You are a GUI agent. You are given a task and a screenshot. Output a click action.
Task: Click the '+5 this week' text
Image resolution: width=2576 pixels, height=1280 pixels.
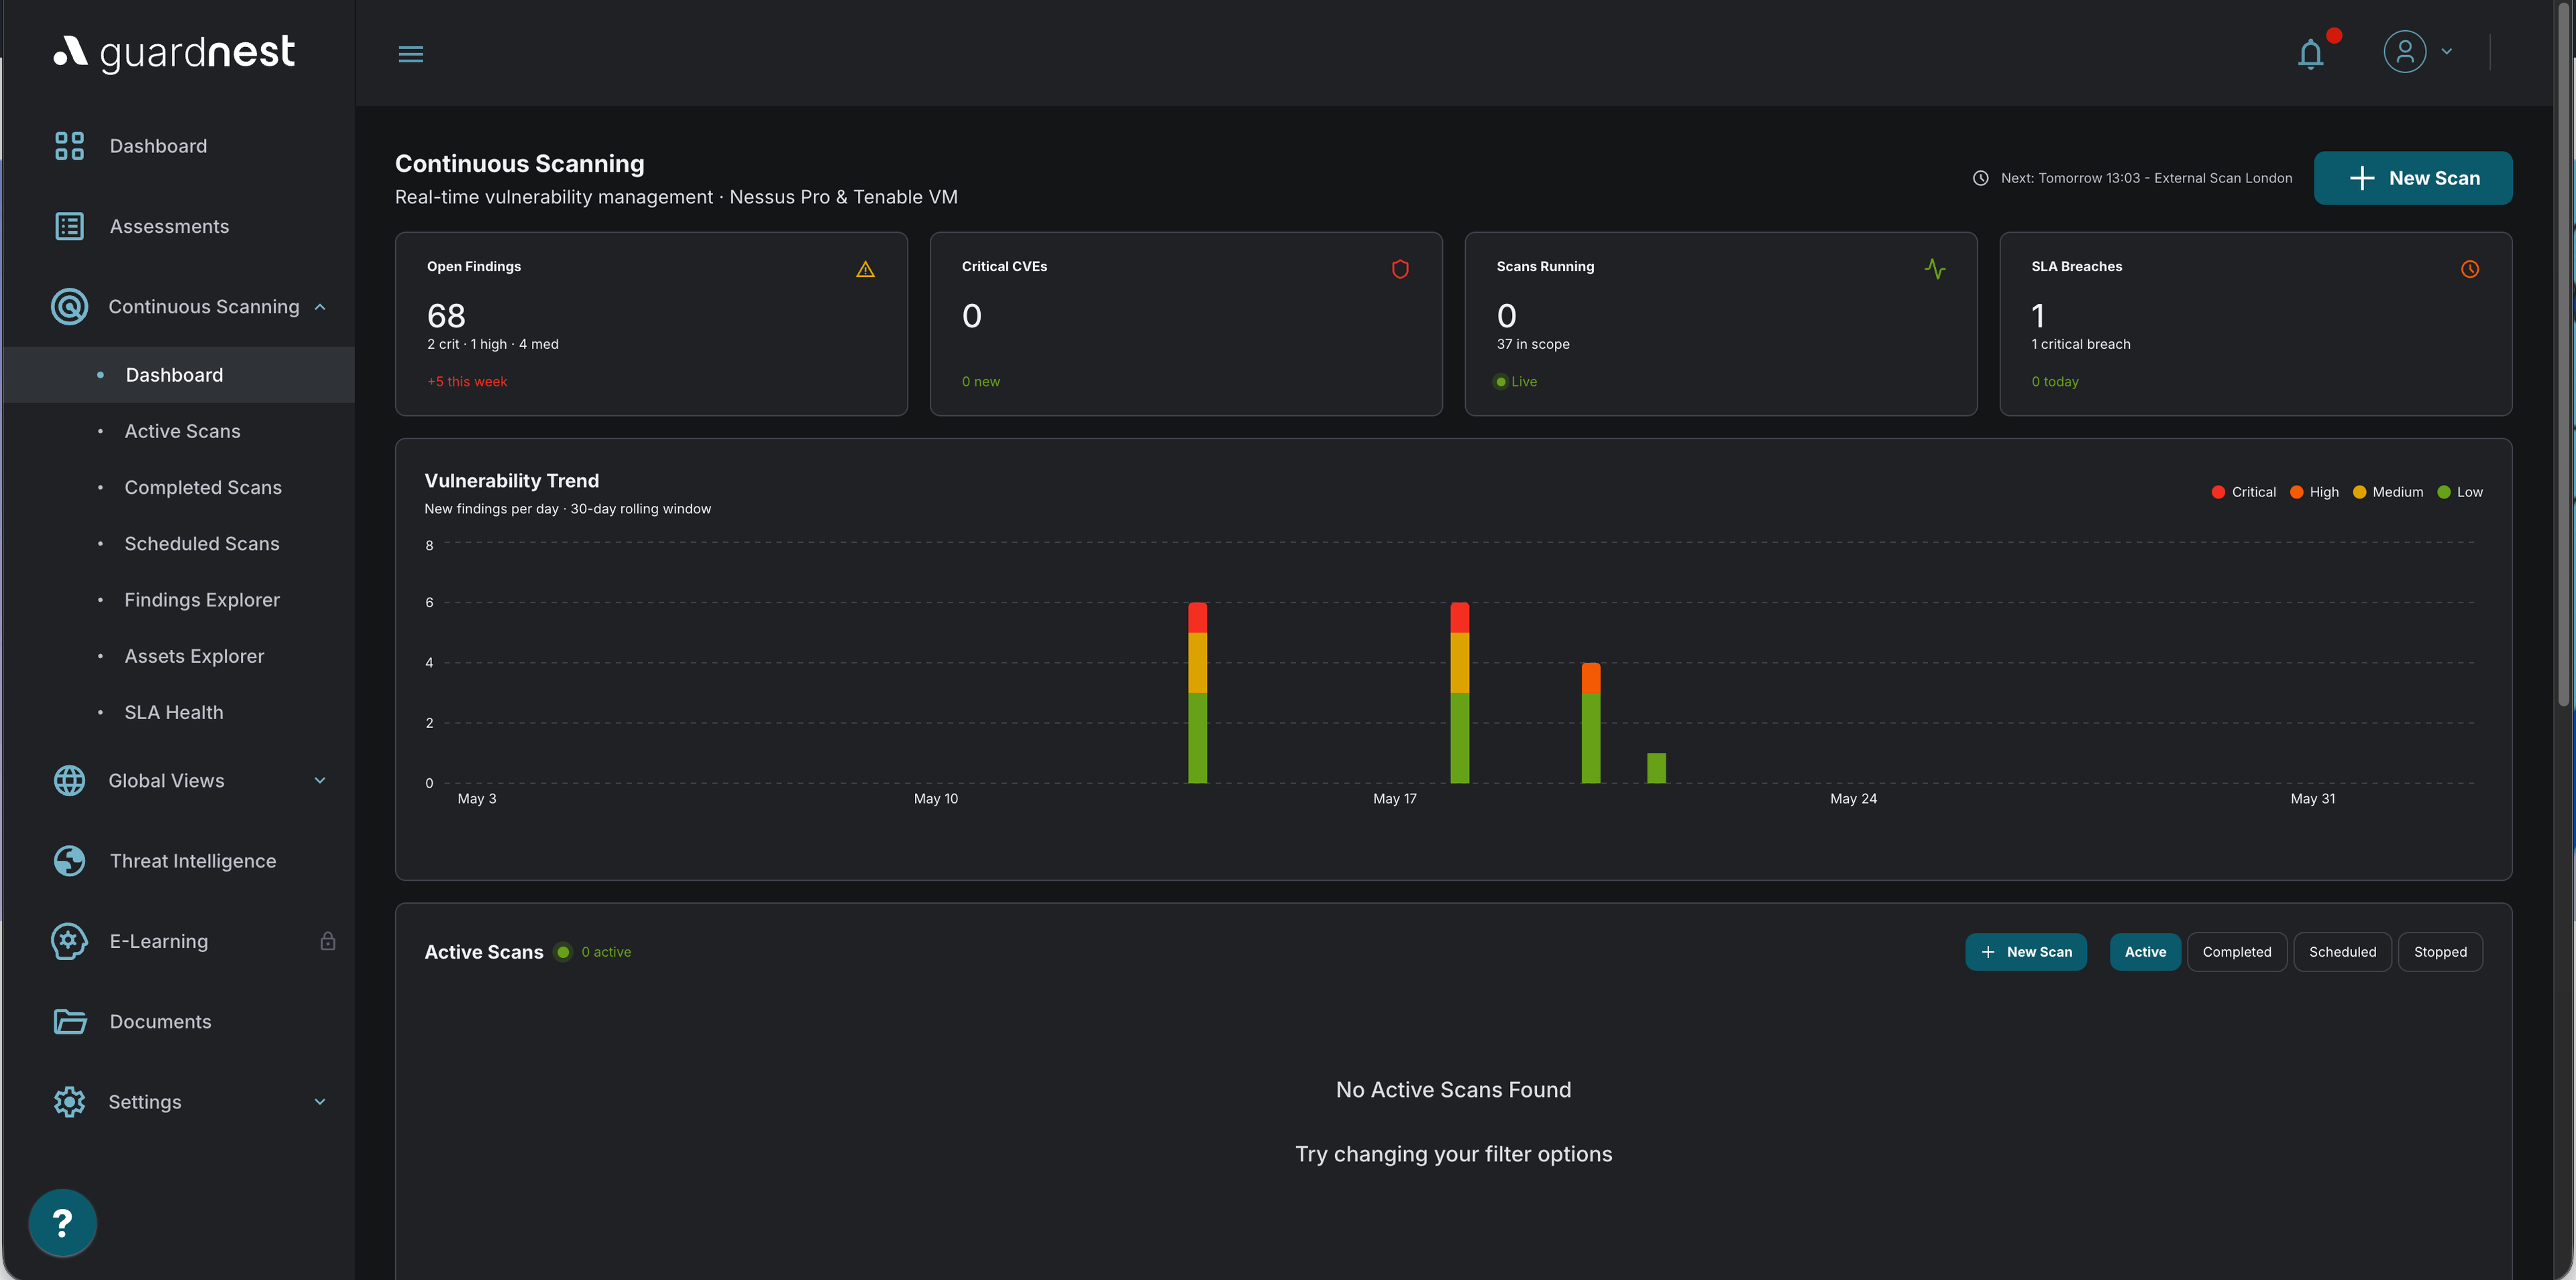(x=467, y=382)
